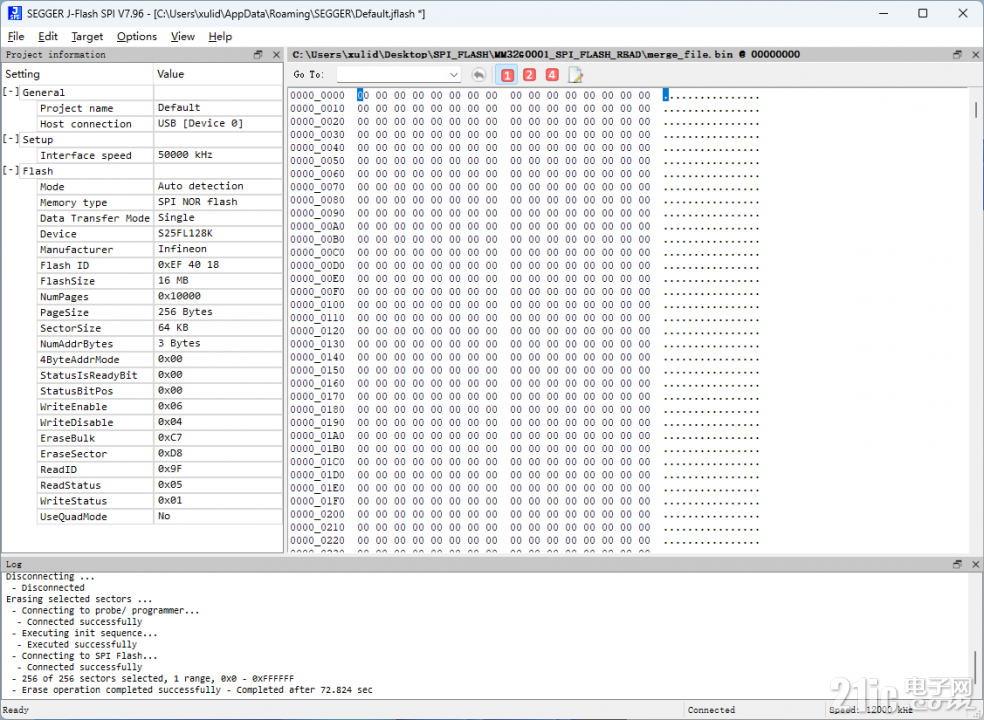This screenshot has height=720, width=984.
Task: Open the View menu
Action: pyautogui.click(x=183, y=36)
